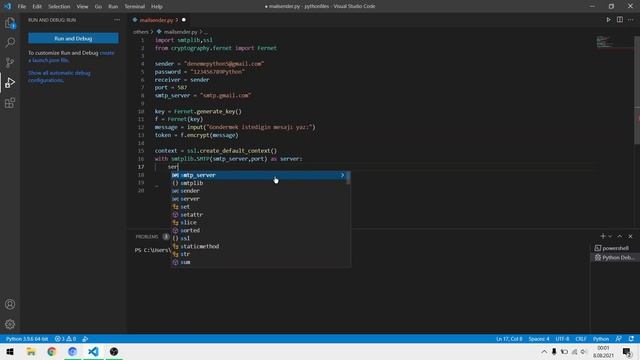Pick smtplib from the suggestion list
This screenshot has height=360, width=640.
(x=260, y=183)
